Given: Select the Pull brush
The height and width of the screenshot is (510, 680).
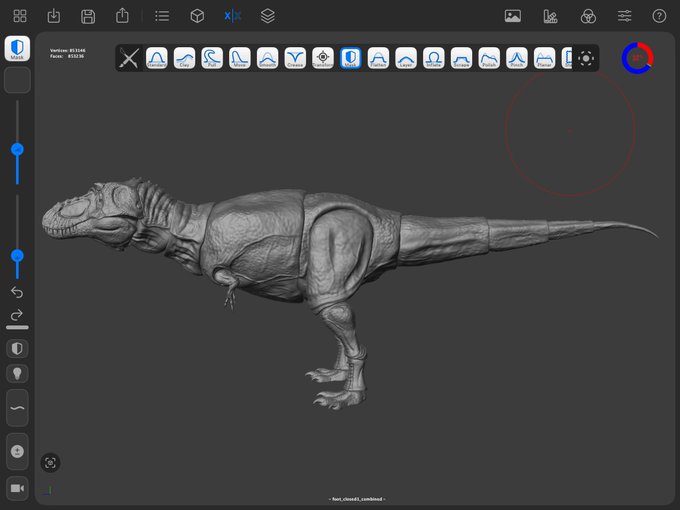Looking at the screenshot, I should point(212,58).
